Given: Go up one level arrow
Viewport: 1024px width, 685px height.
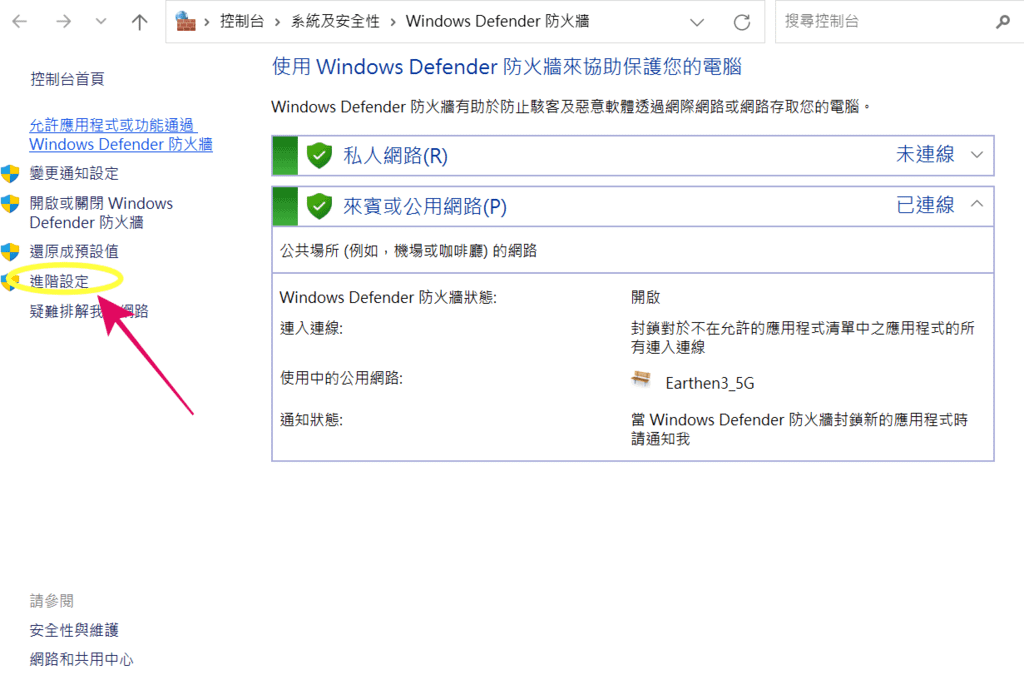Looking at the screenshot, I should (139, 22).
